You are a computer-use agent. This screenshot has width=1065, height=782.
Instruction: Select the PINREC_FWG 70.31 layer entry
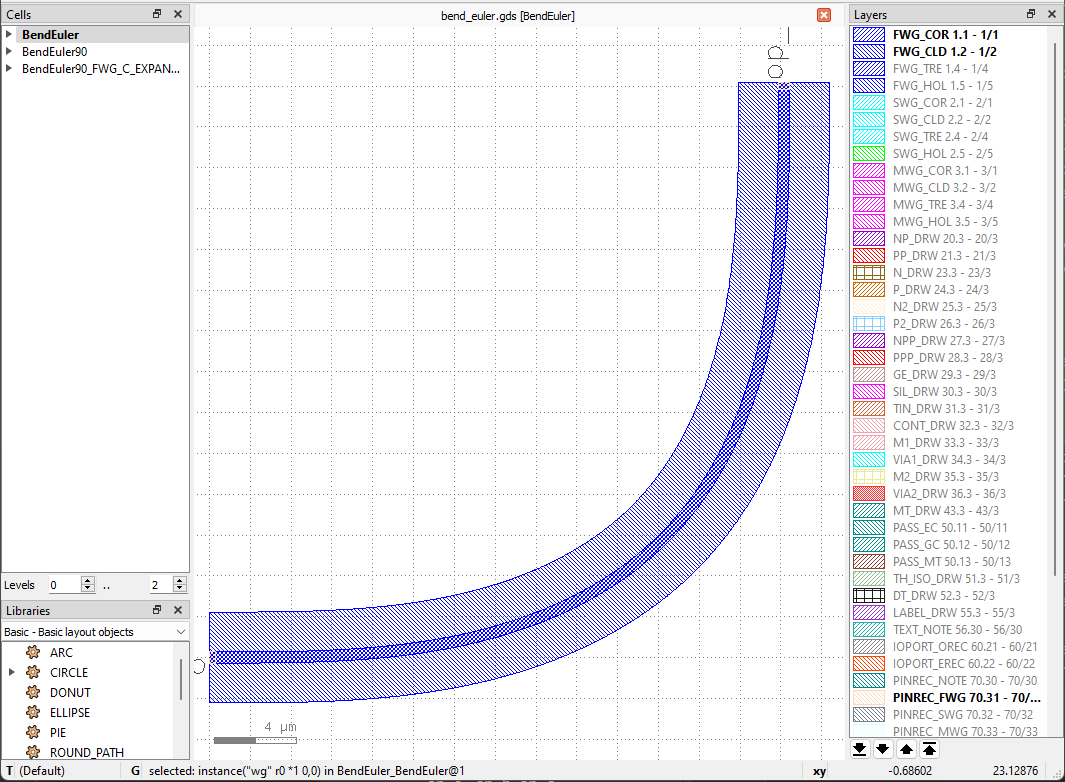949,697
